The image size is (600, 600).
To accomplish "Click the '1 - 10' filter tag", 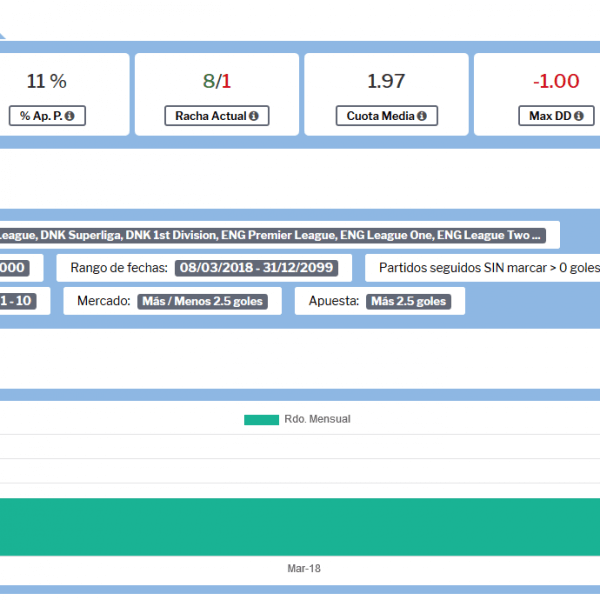I will click(16, 301).
